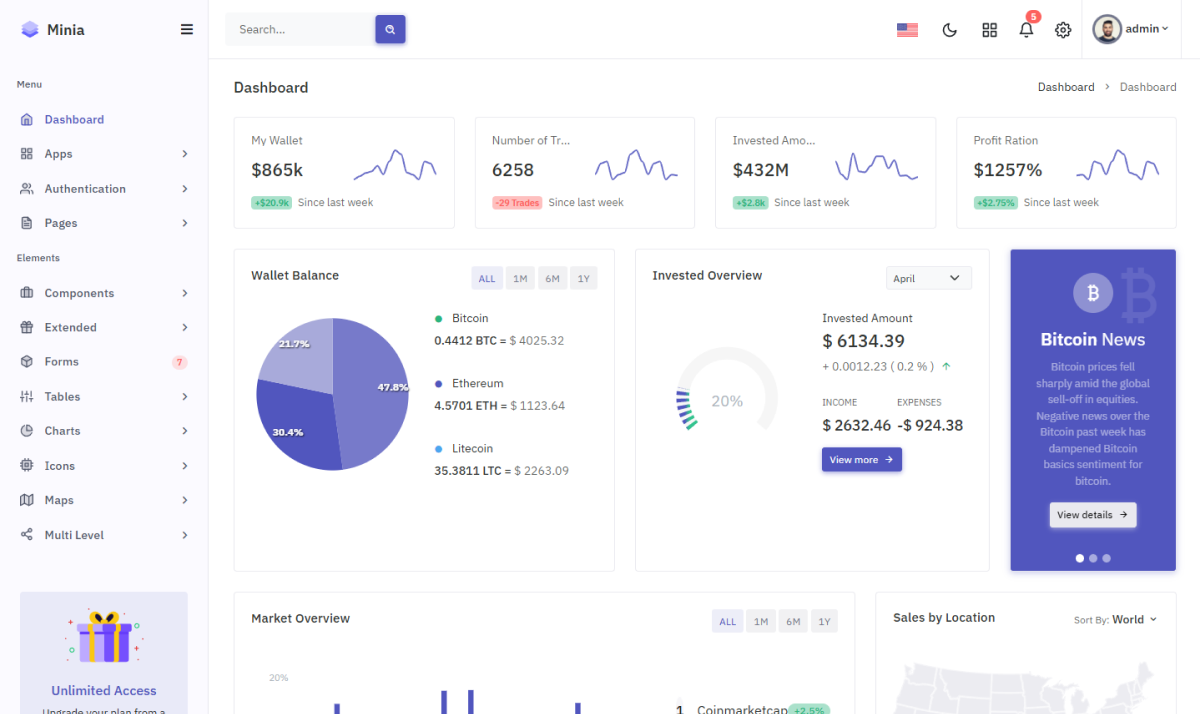1200x714 pixels.
Task: Open the Sort By World dropdown
Action: [1115, 620]
